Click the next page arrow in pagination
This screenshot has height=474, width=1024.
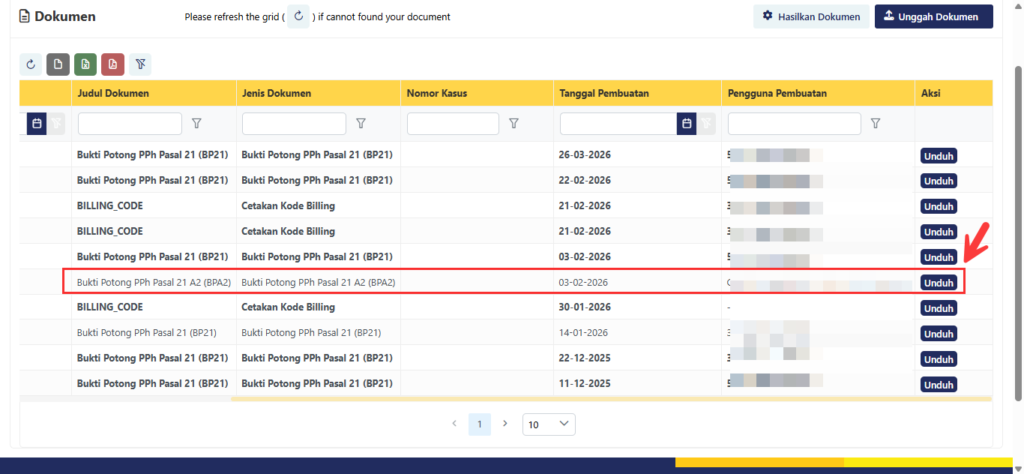505,424
